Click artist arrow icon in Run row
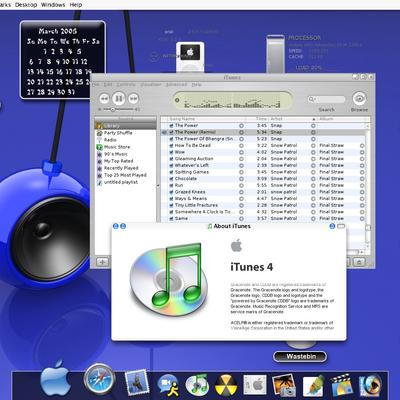This screenshot has height=400, width=400. point(313,185)
